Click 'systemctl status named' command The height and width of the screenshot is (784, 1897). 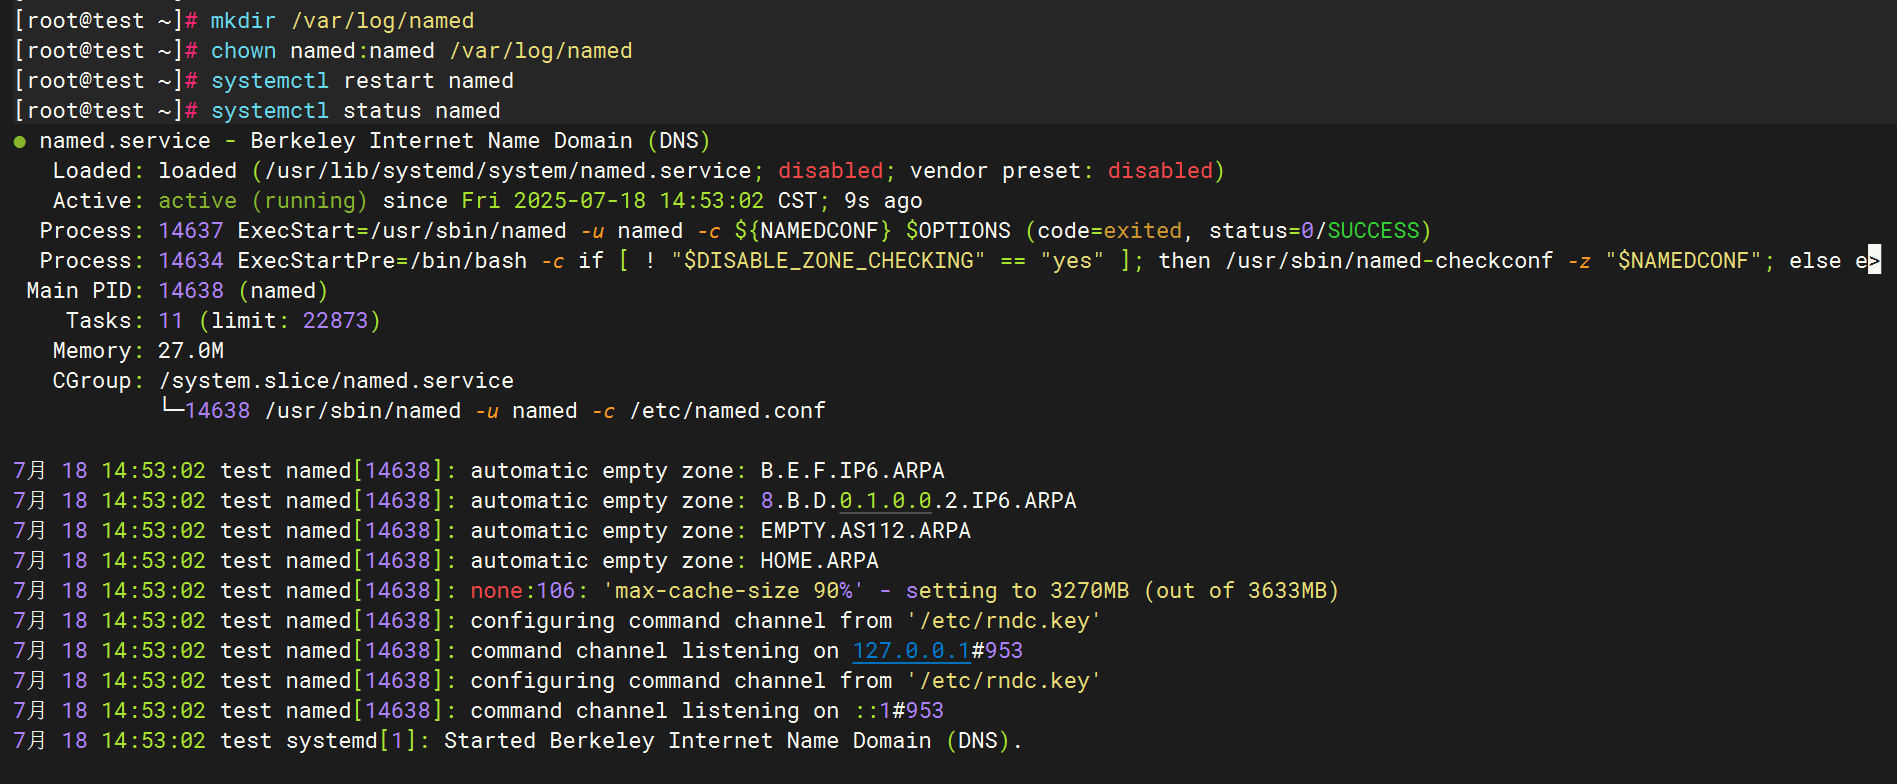[355, 111]
